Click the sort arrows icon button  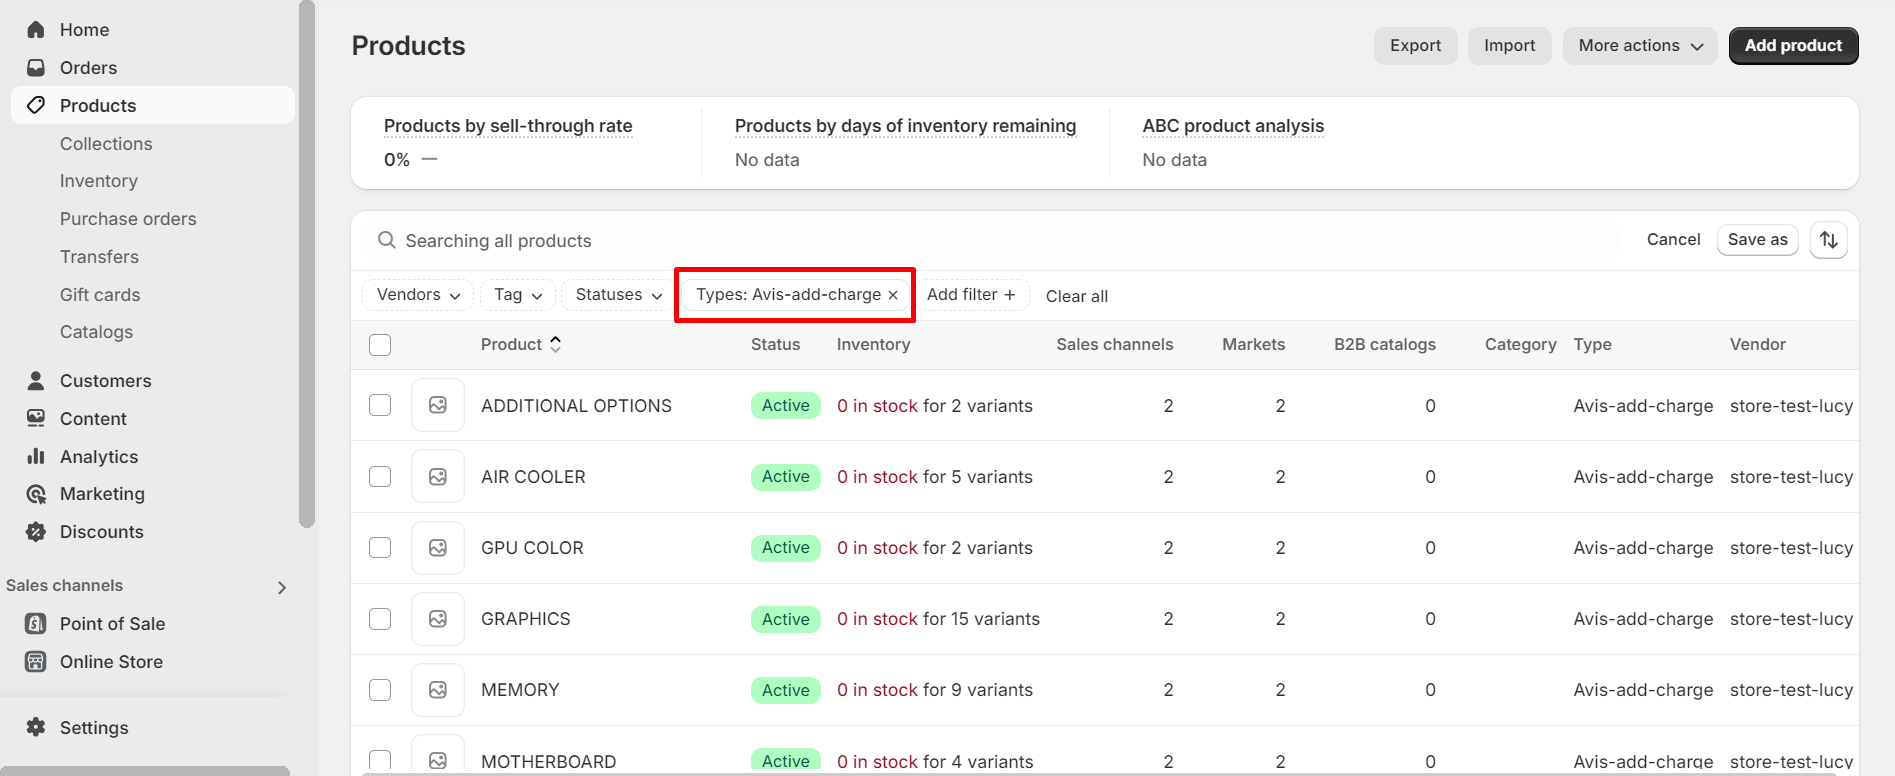pos(1828,240)
